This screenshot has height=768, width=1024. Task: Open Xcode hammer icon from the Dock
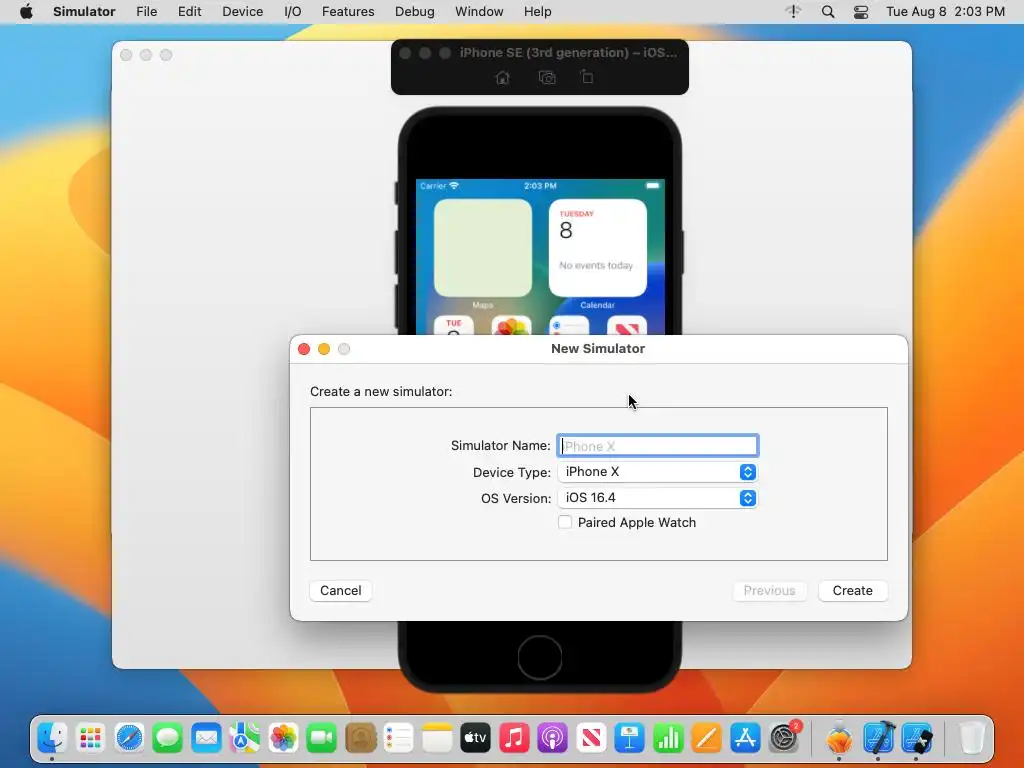tap(879, 738)
